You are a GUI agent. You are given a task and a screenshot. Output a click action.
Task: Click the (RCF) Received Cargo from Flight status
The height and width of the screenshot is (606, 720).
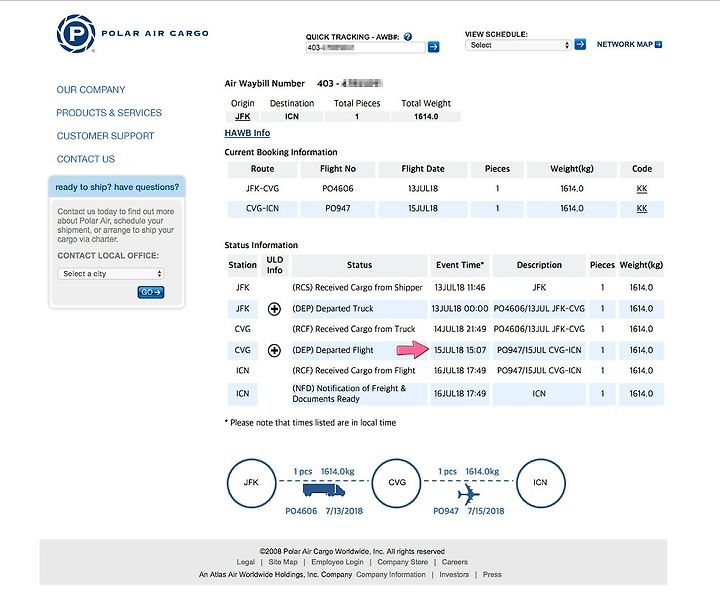tap(354, 370)
